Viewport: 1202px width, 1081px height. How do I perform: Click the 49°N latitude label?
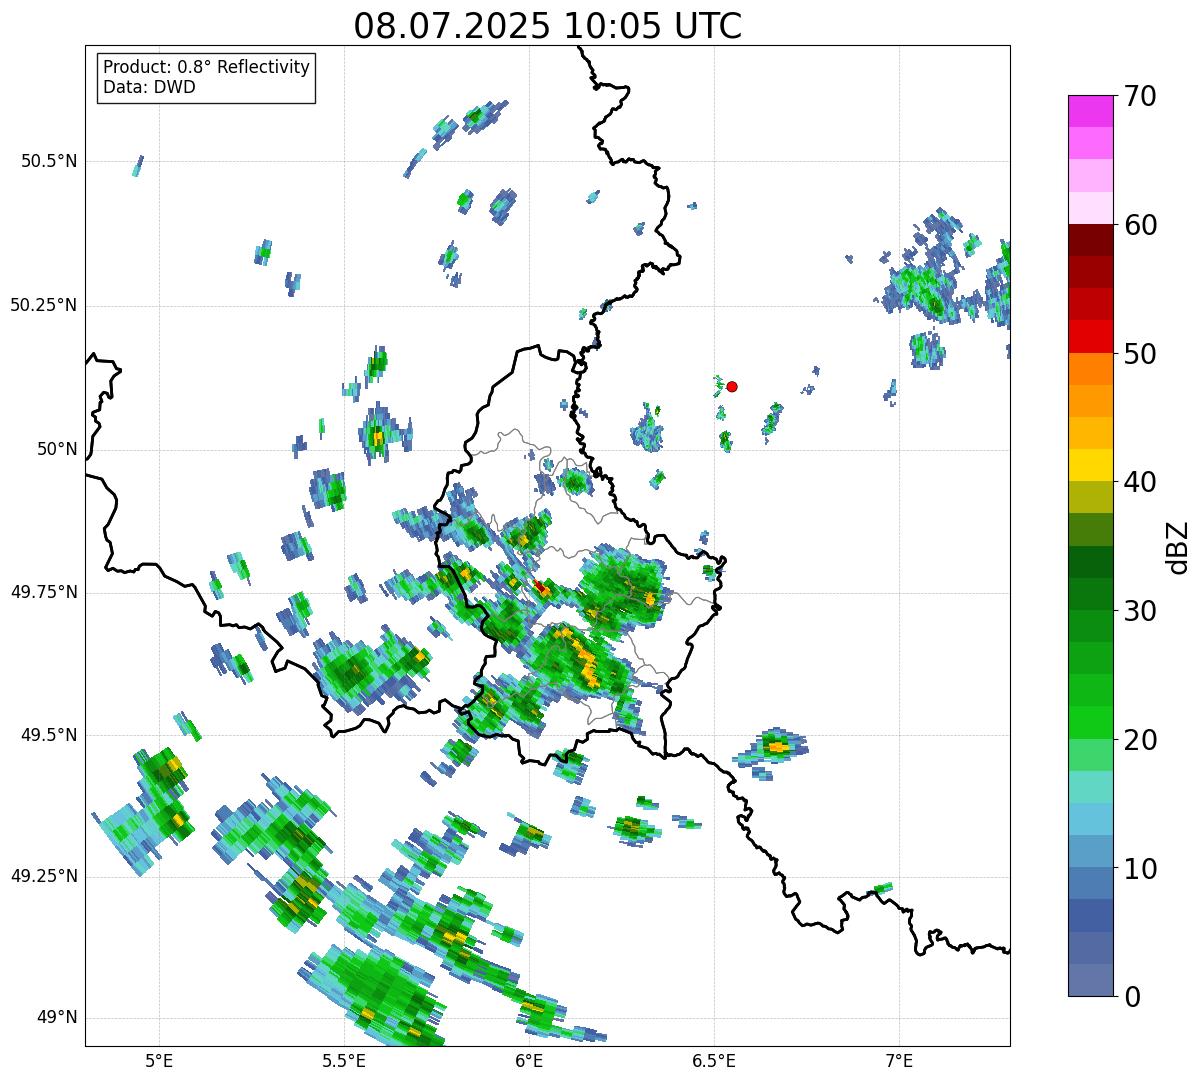coord(57,1017)
